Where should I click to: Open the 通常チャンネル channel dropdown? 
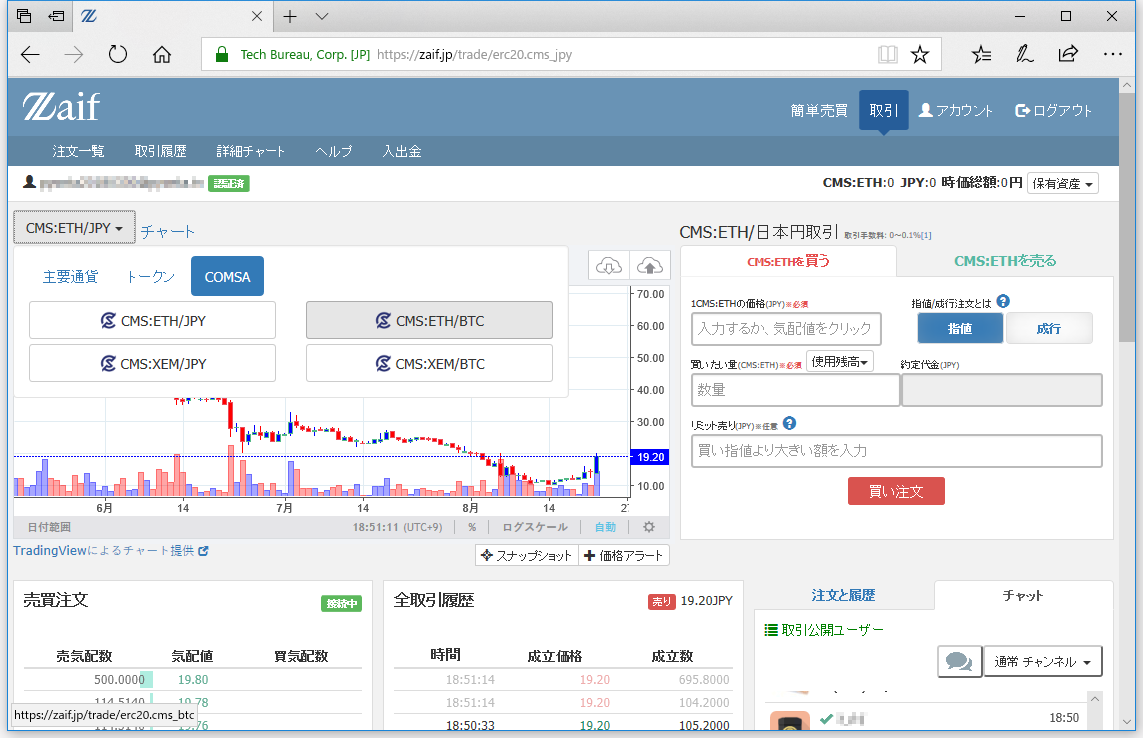point(1042,661)
